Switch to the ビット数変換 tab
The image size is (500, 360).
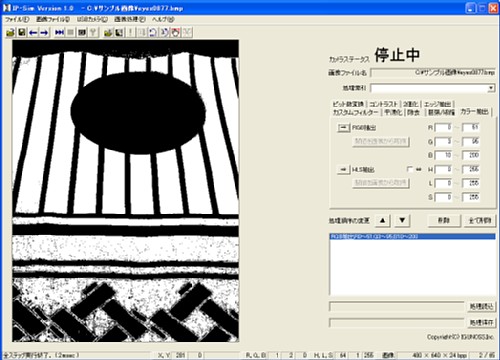348,104
